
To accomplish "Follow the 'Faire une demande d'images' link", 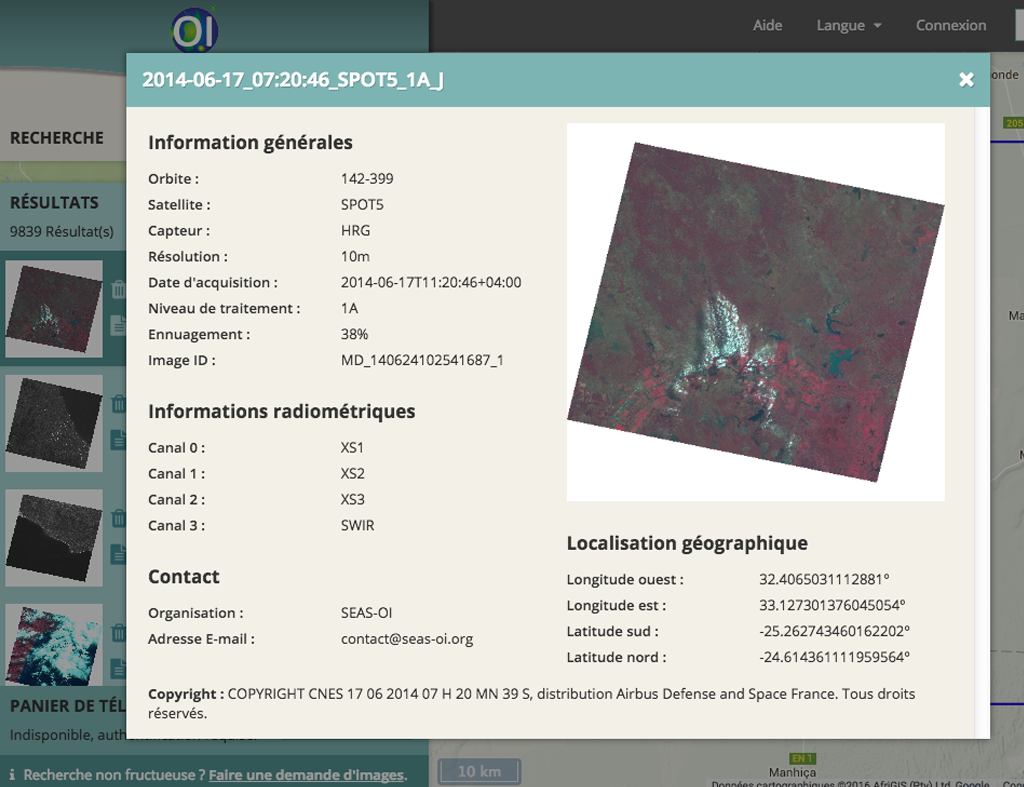I will pos(306,774).
